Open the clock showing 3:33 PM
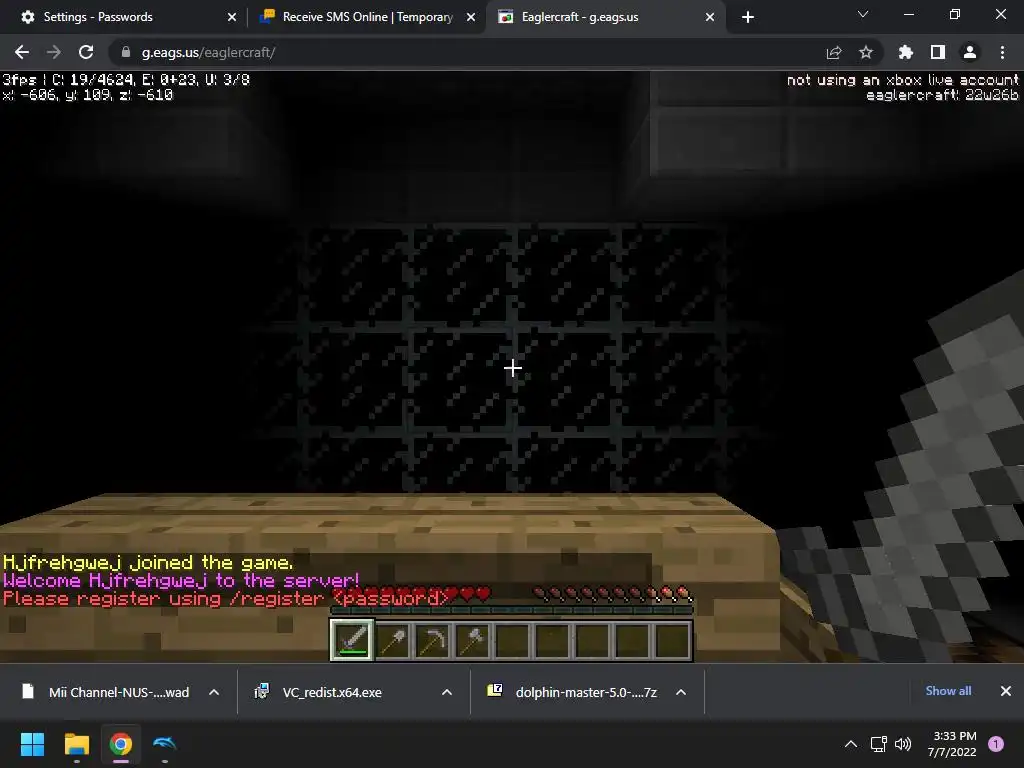Viewport: 1024px width, 768px height. click(x=952, y=744)
